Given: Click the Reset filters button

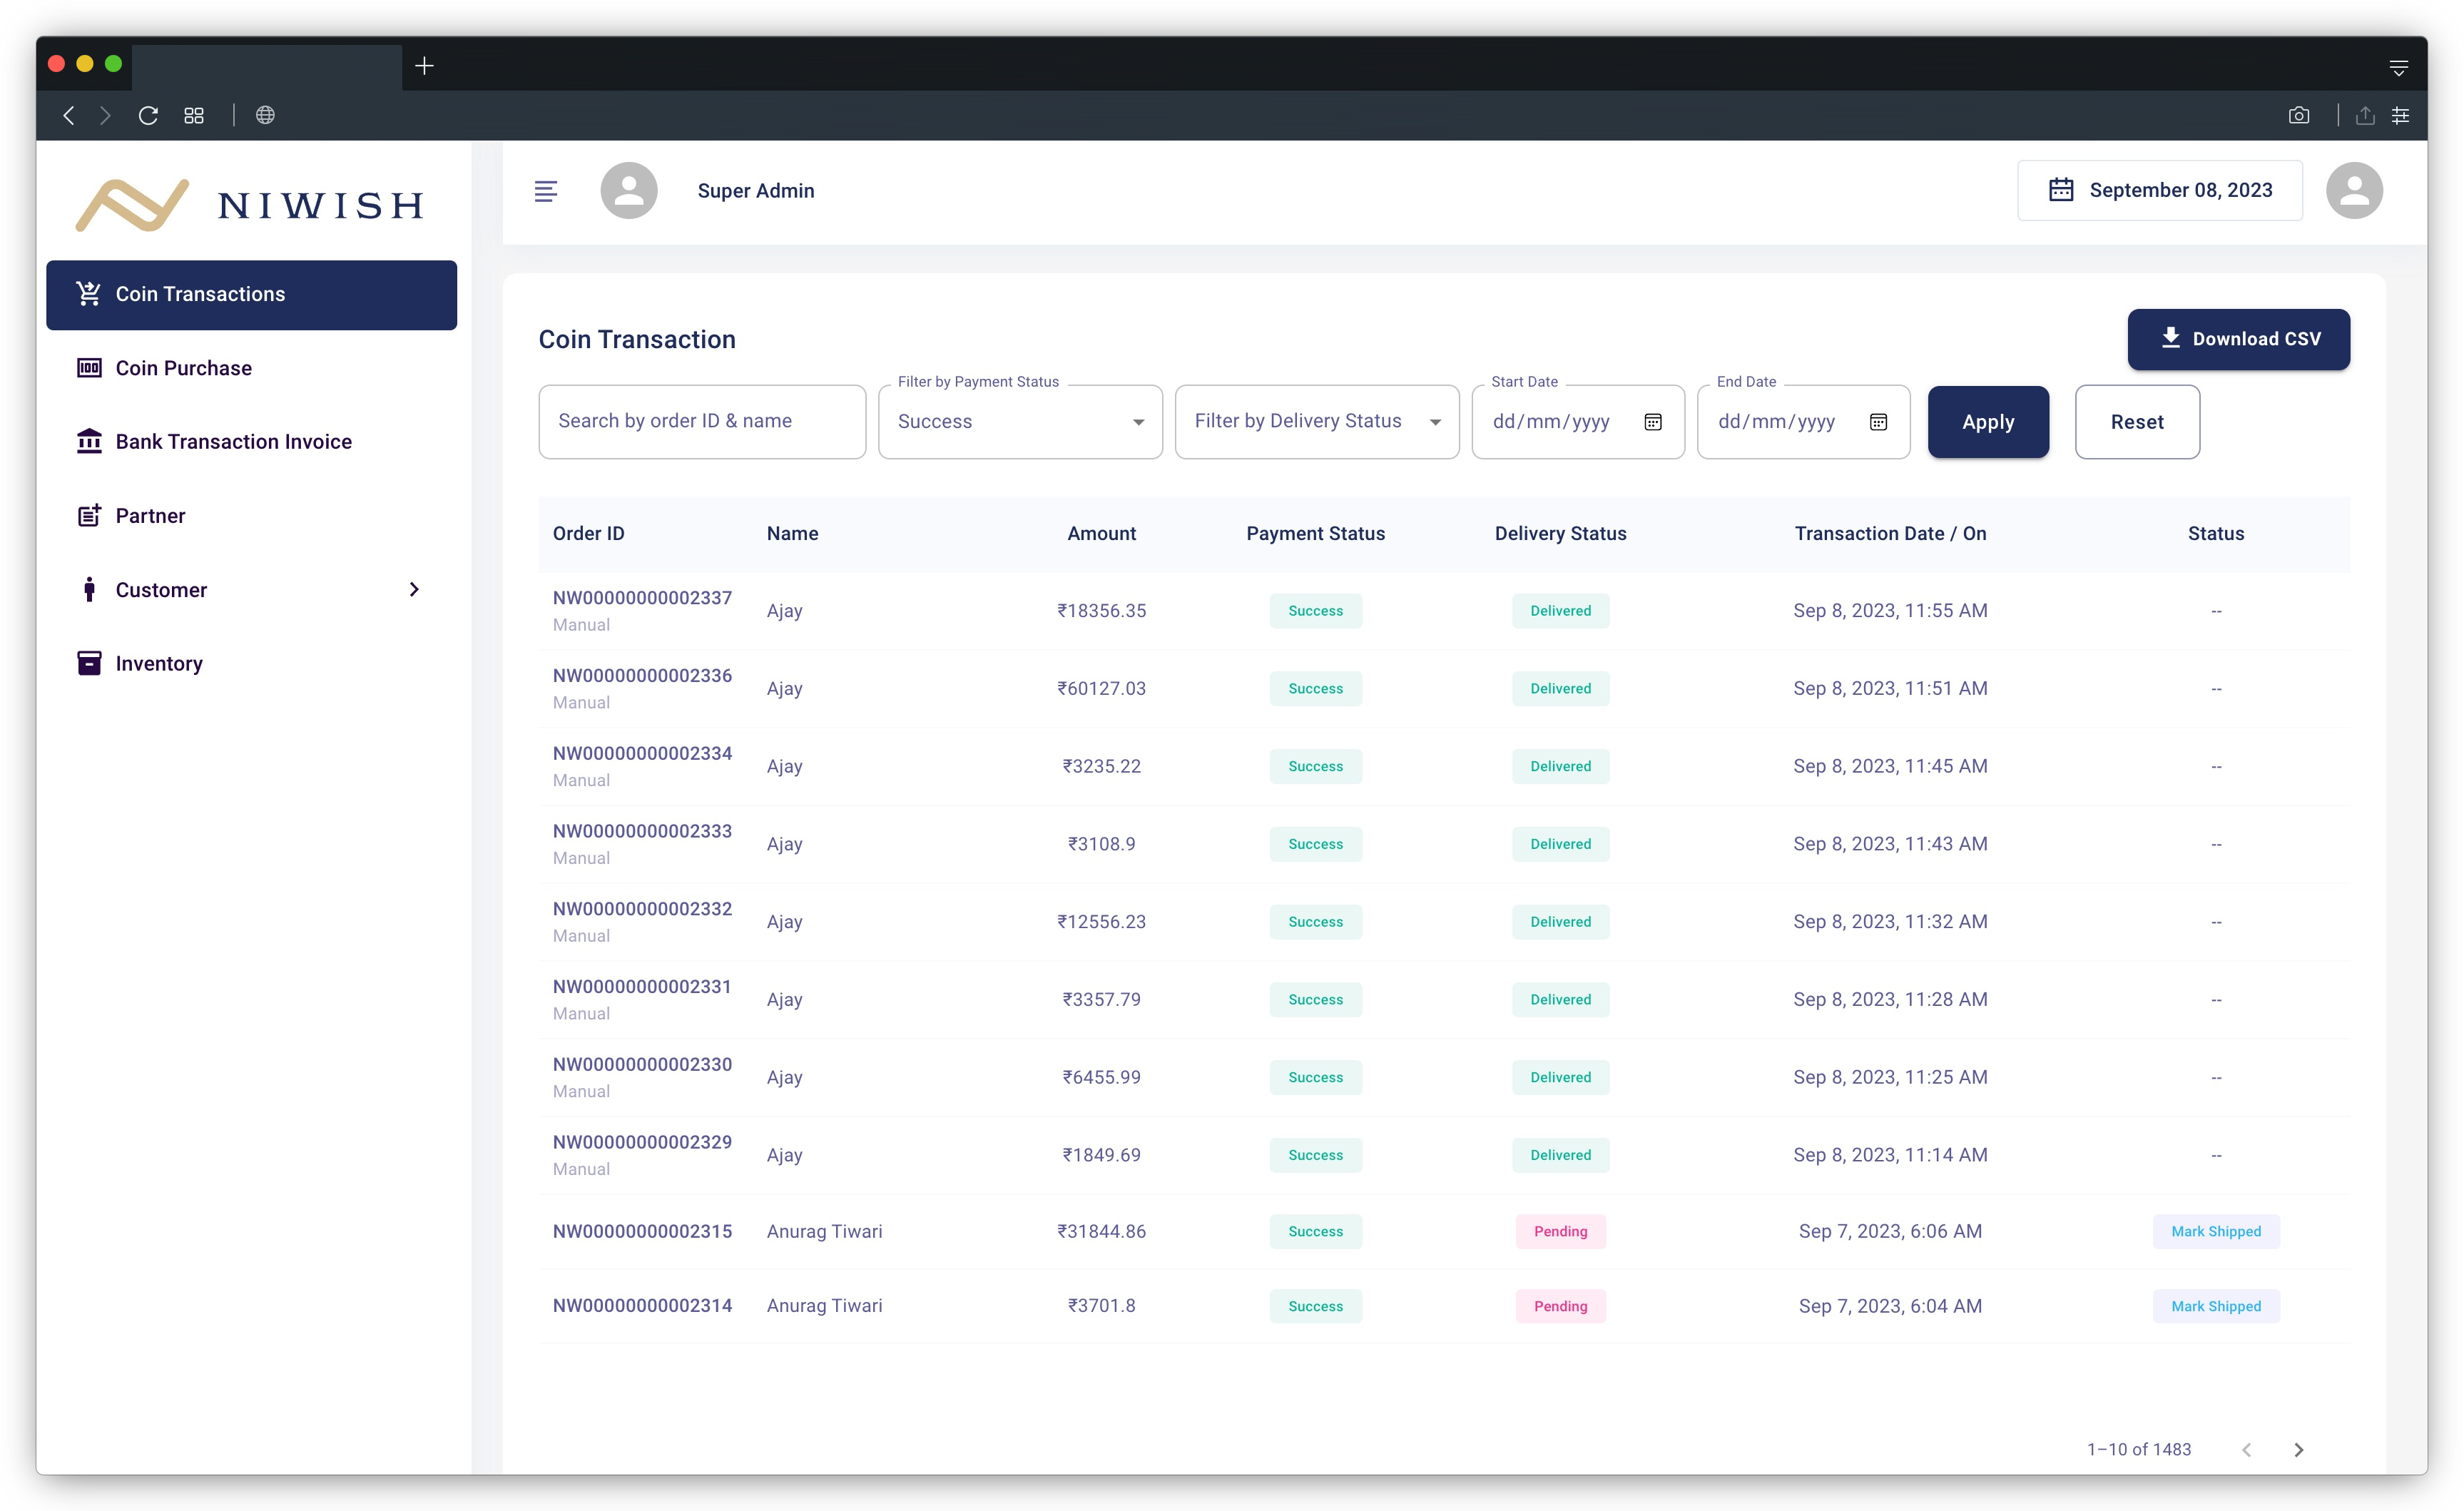Looking at the screenshot, I should click(2136, 422).
